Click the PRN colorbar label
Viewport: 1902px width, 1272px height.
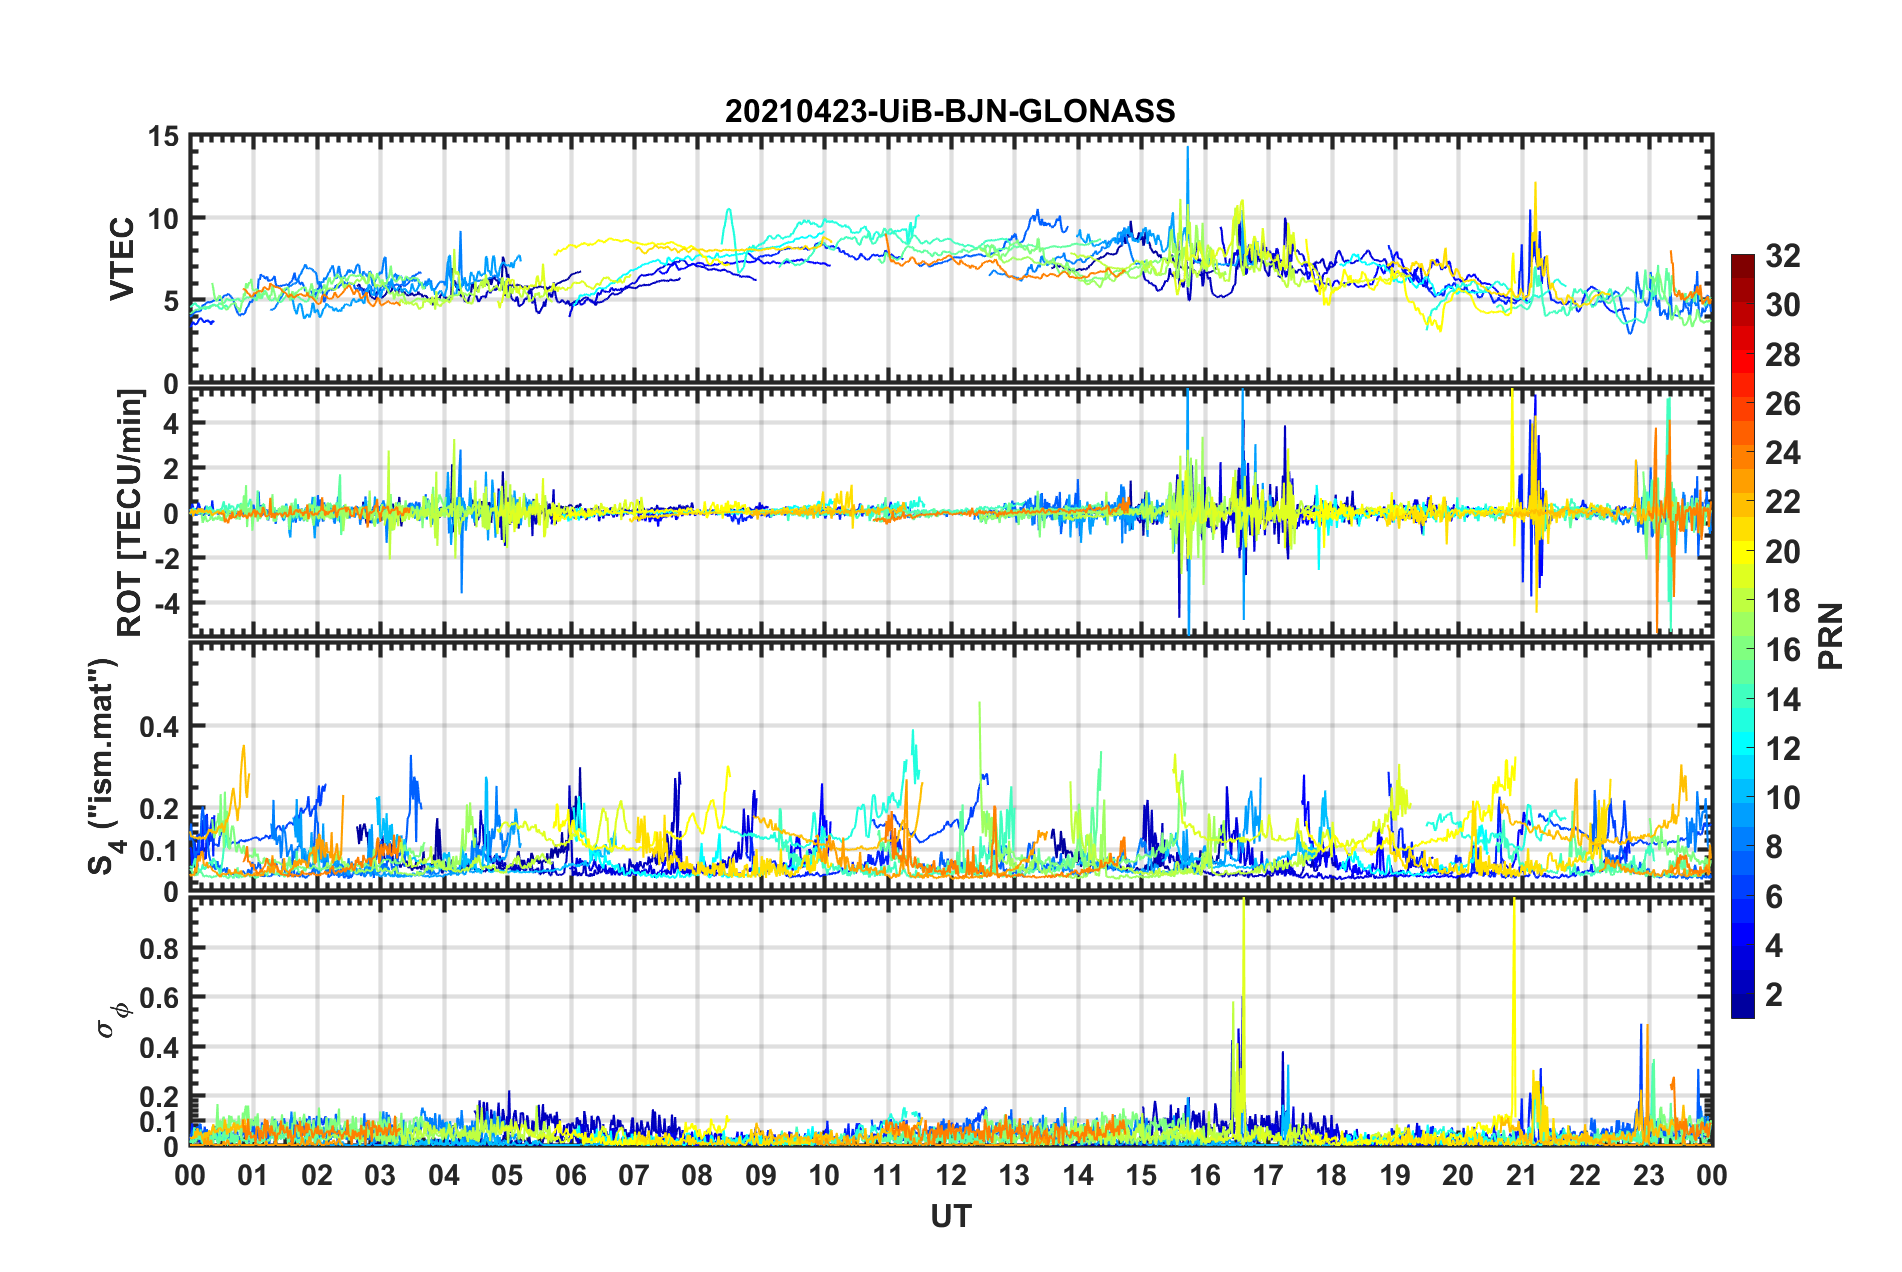pyautogui.click(x=1831, y=636)
